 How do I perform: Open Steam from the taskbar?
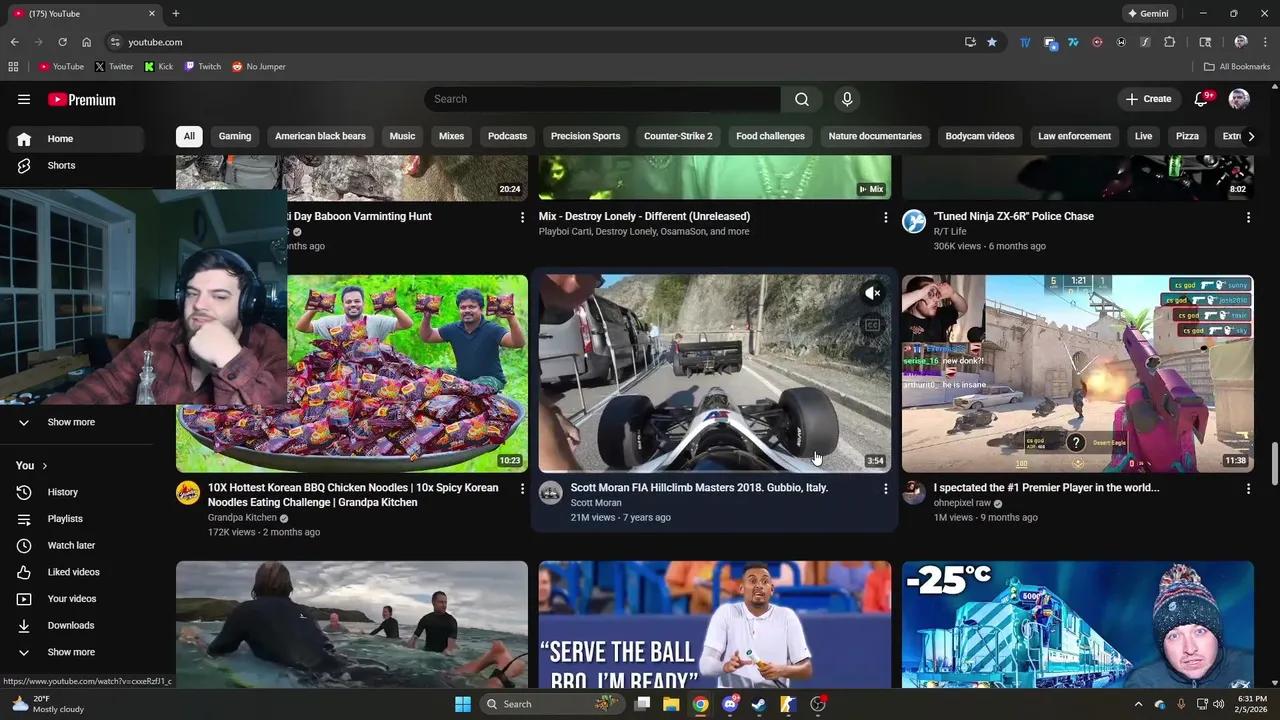(x=759, y=704)
